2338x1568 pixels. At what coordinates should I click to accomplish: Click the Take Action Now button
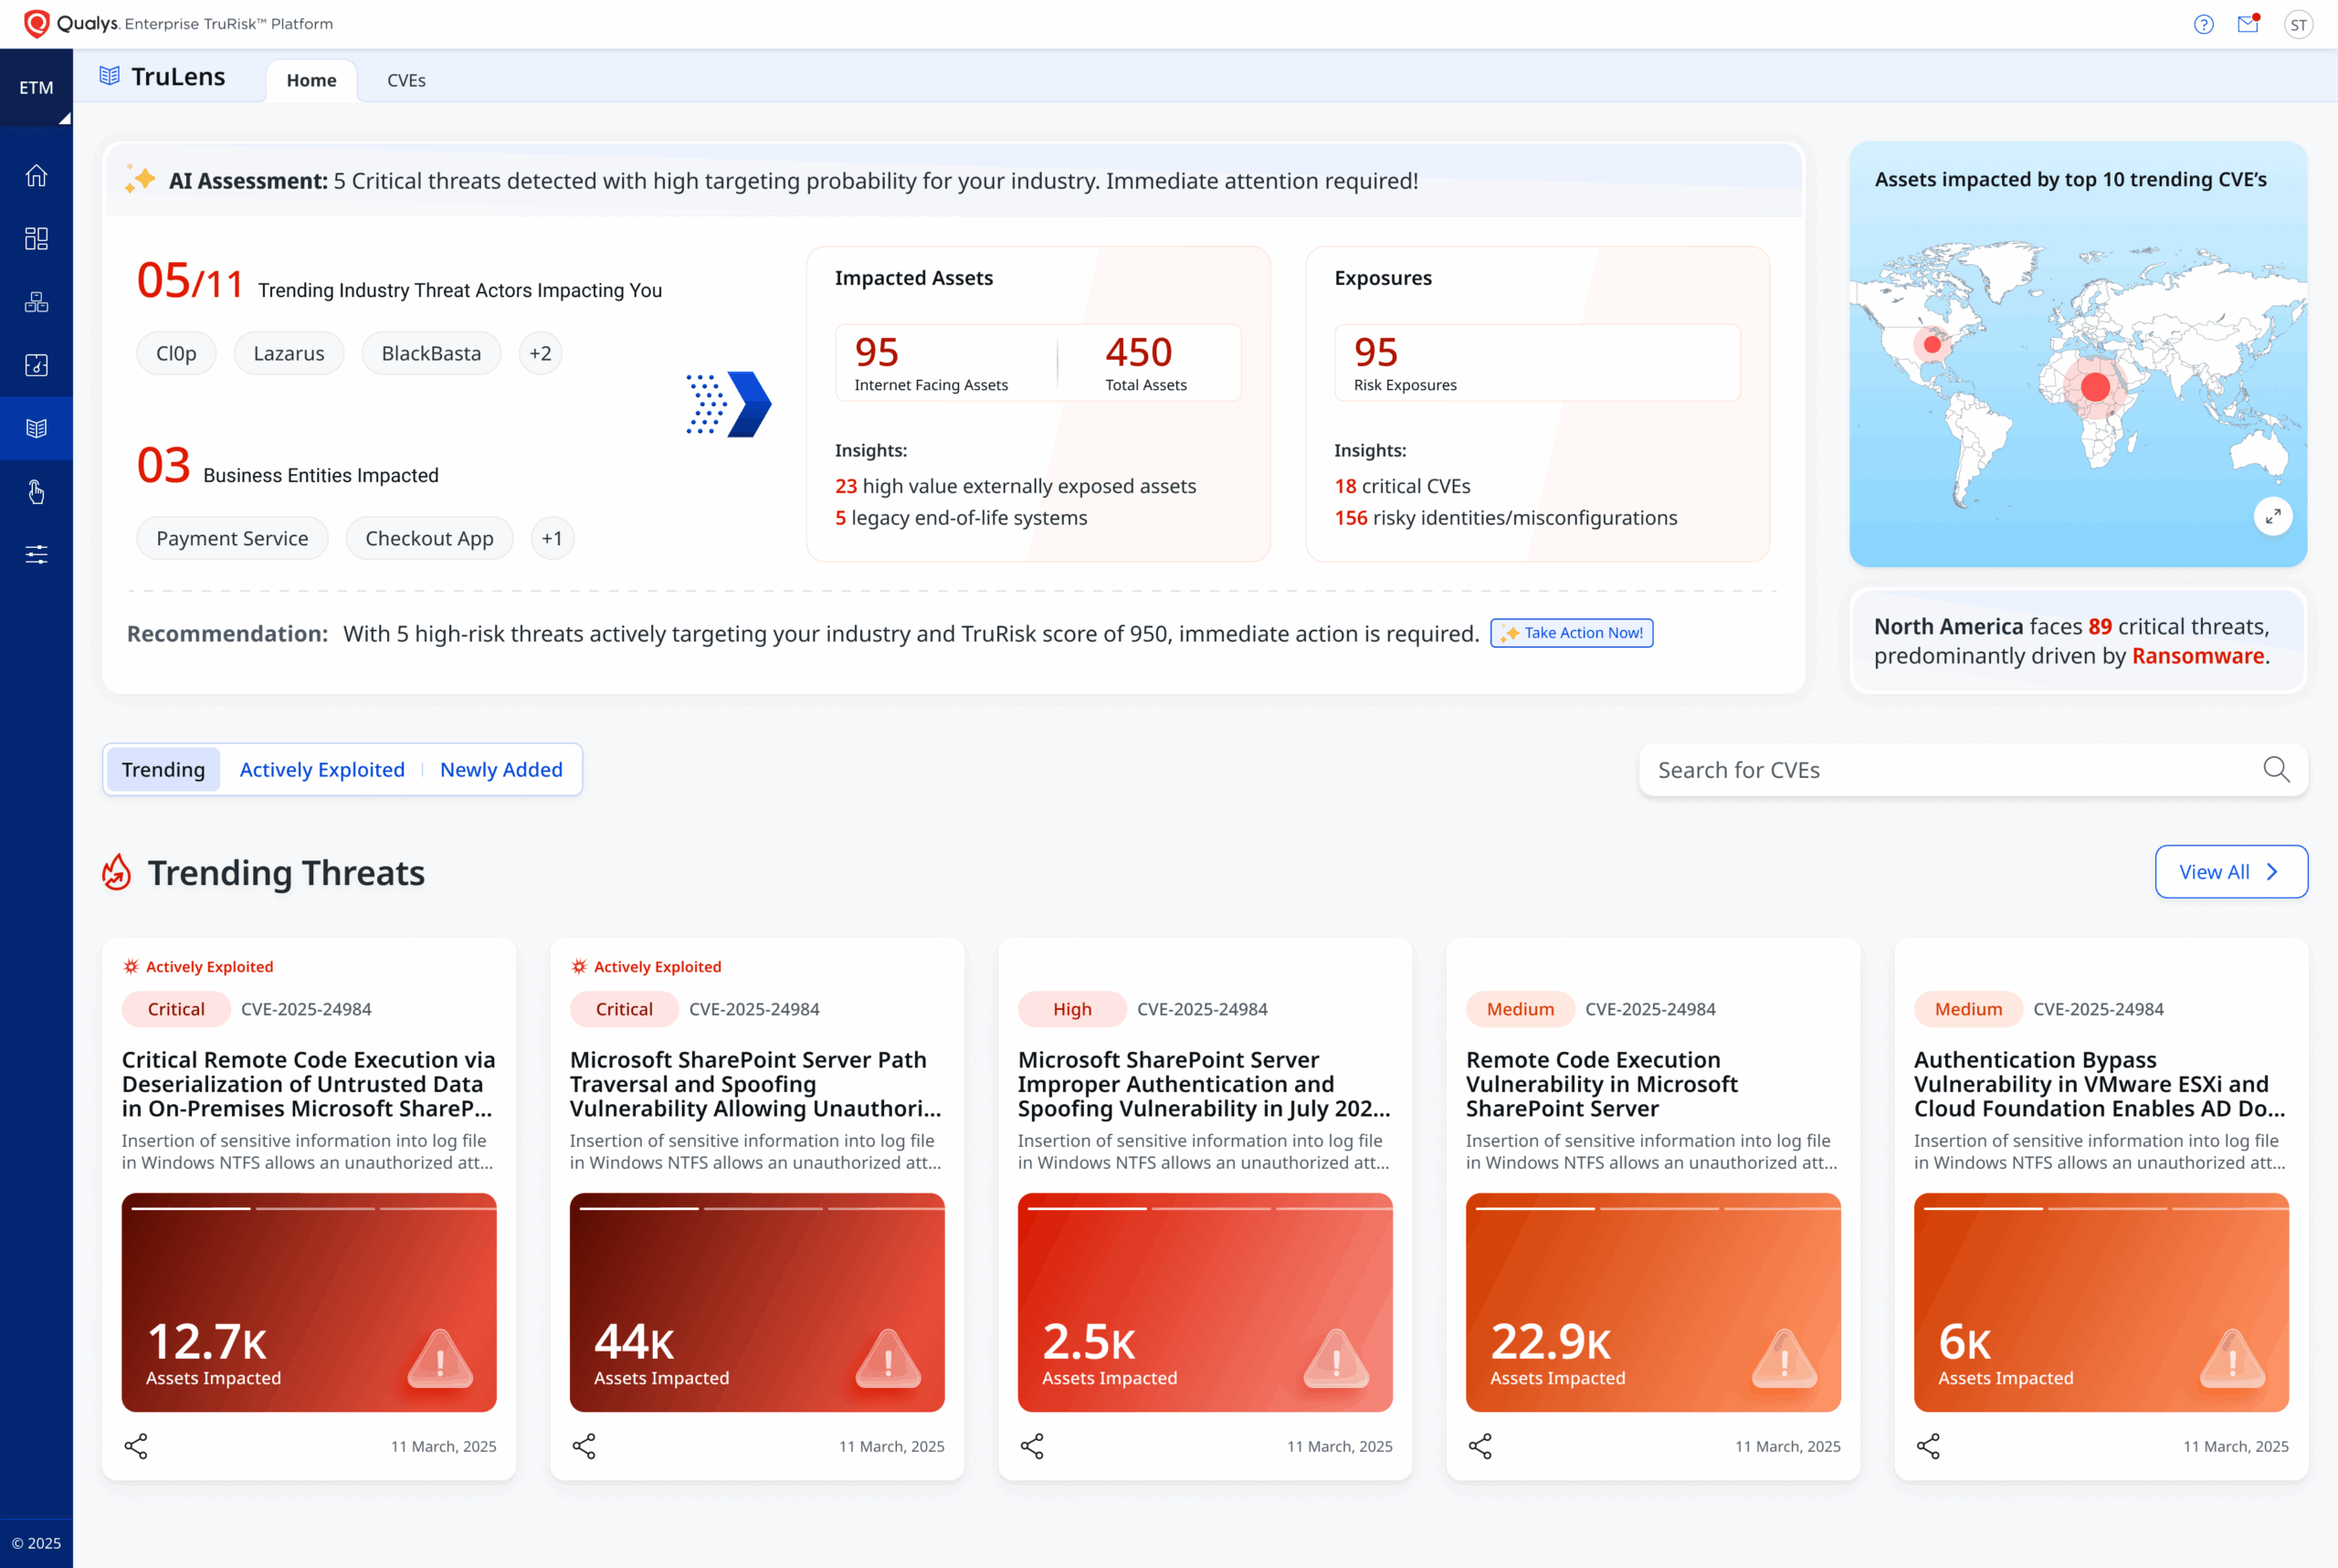point(1571,633)
